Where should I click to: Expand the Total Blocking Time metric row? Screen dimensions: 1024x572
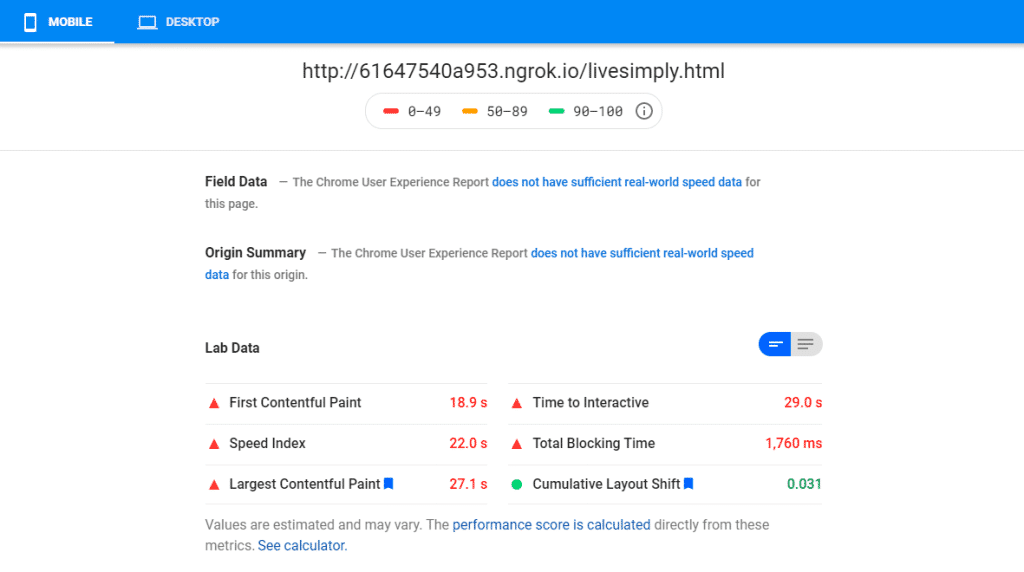click(x=664, y=443)
